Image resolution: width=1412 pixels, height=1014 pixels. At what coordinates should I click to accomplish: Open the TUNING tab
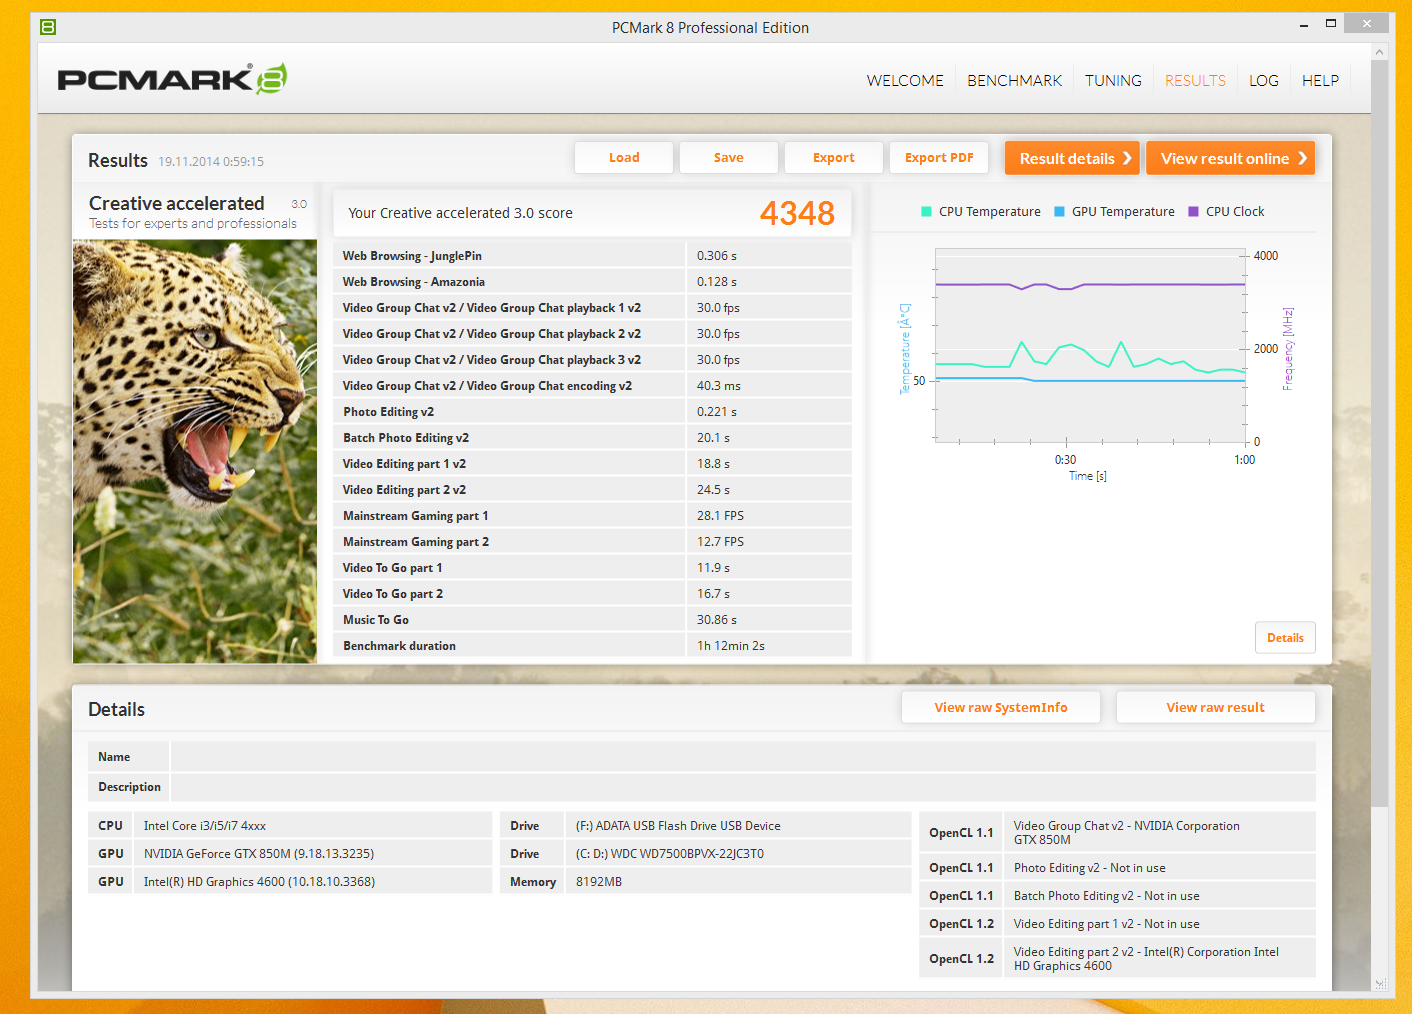click(1113, 81)
